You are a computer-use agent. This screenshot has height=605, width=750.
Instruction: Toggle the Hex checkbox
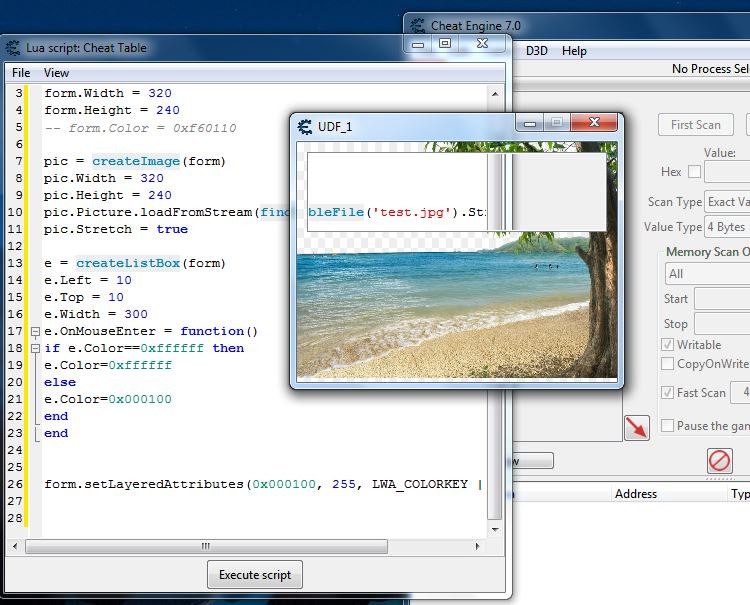tap(694, 172)
